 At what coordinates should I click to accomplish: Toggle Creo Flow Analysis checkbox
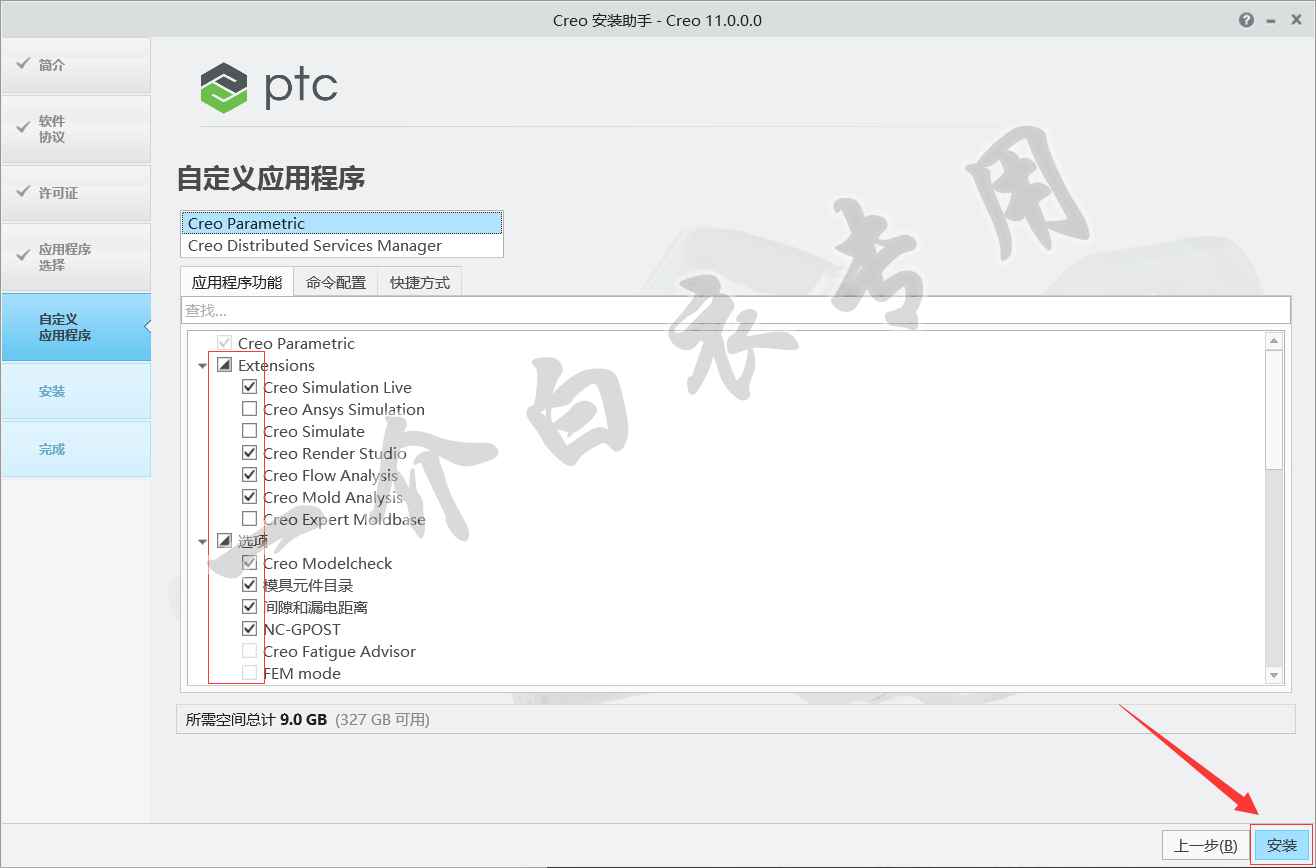(x=249, y=475)
